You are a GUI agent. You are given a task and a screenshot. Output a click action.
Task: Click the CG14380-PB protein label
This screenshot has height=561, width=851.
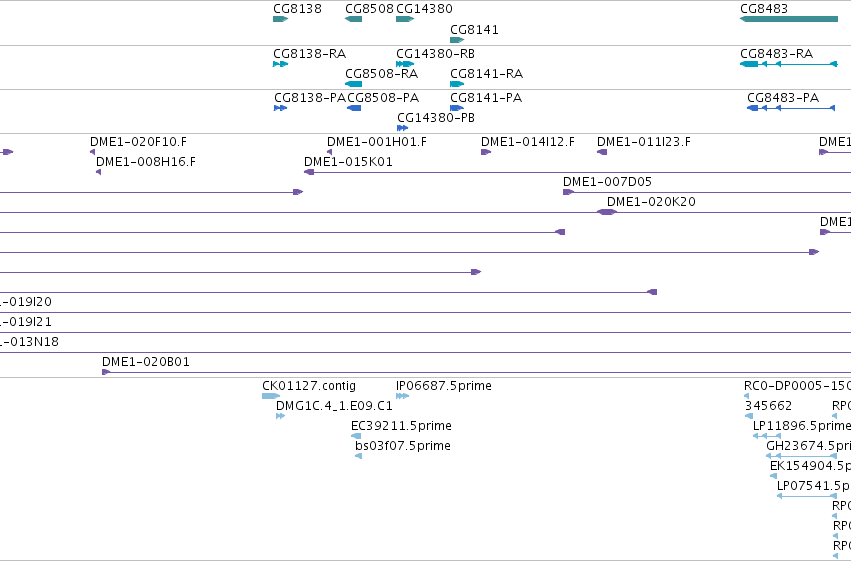coord(436,118)
